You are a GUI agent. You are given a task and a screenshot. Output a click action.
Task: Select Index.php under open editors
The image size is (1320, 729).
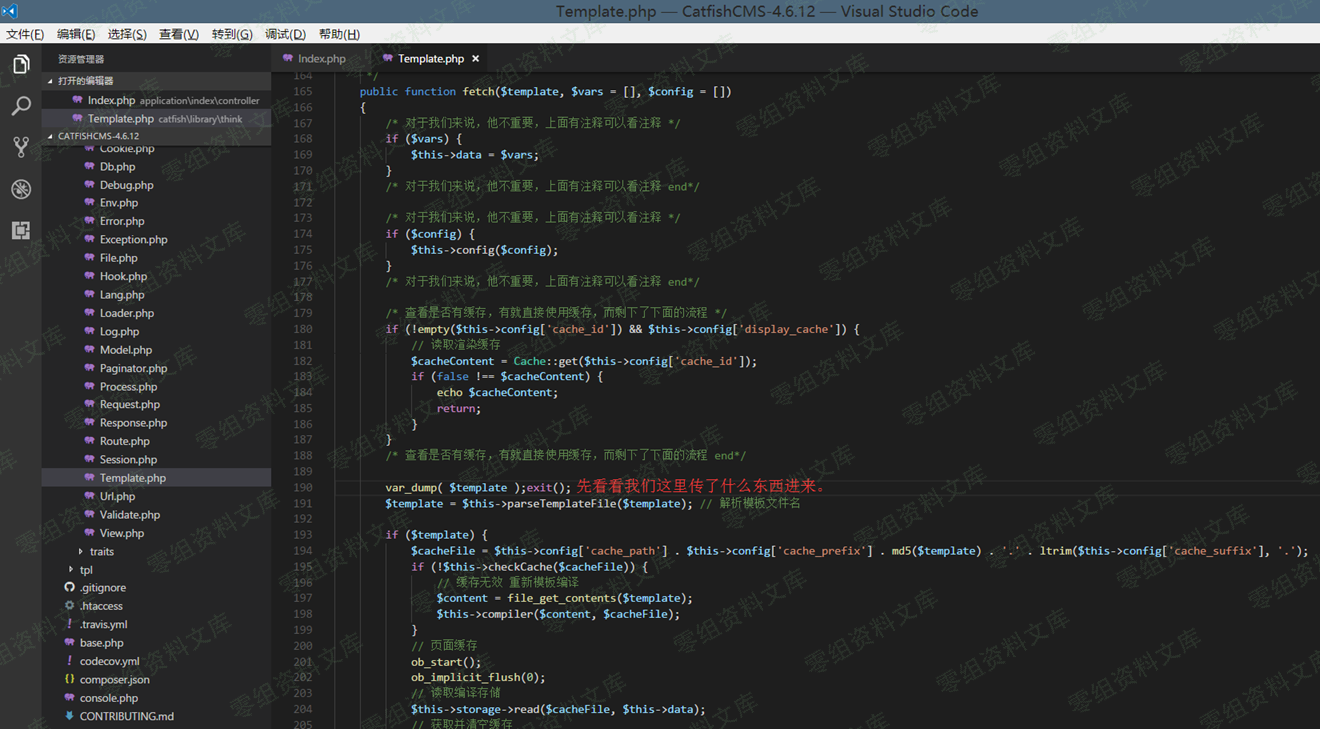tap(111, 100)
